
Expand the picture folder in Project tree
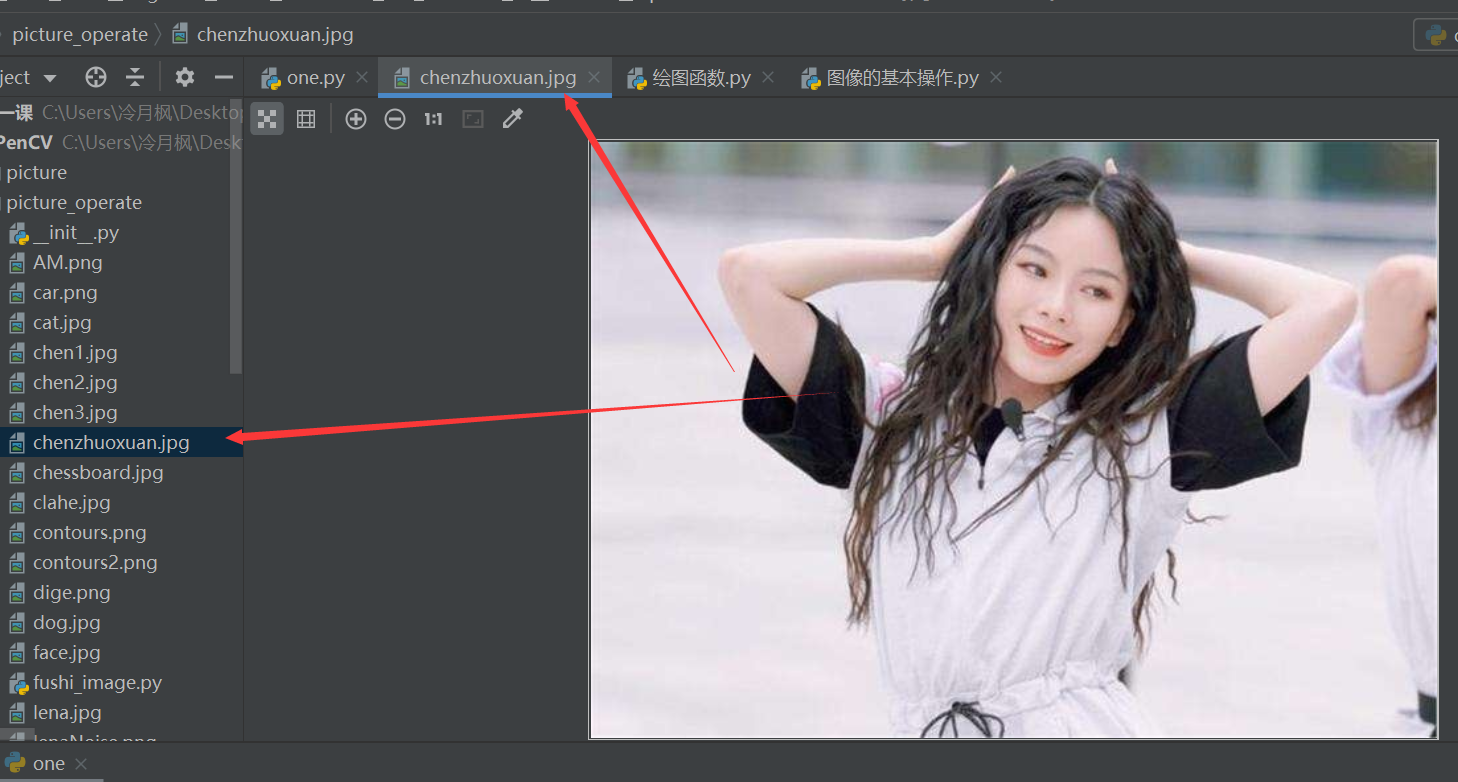point(36,172)
